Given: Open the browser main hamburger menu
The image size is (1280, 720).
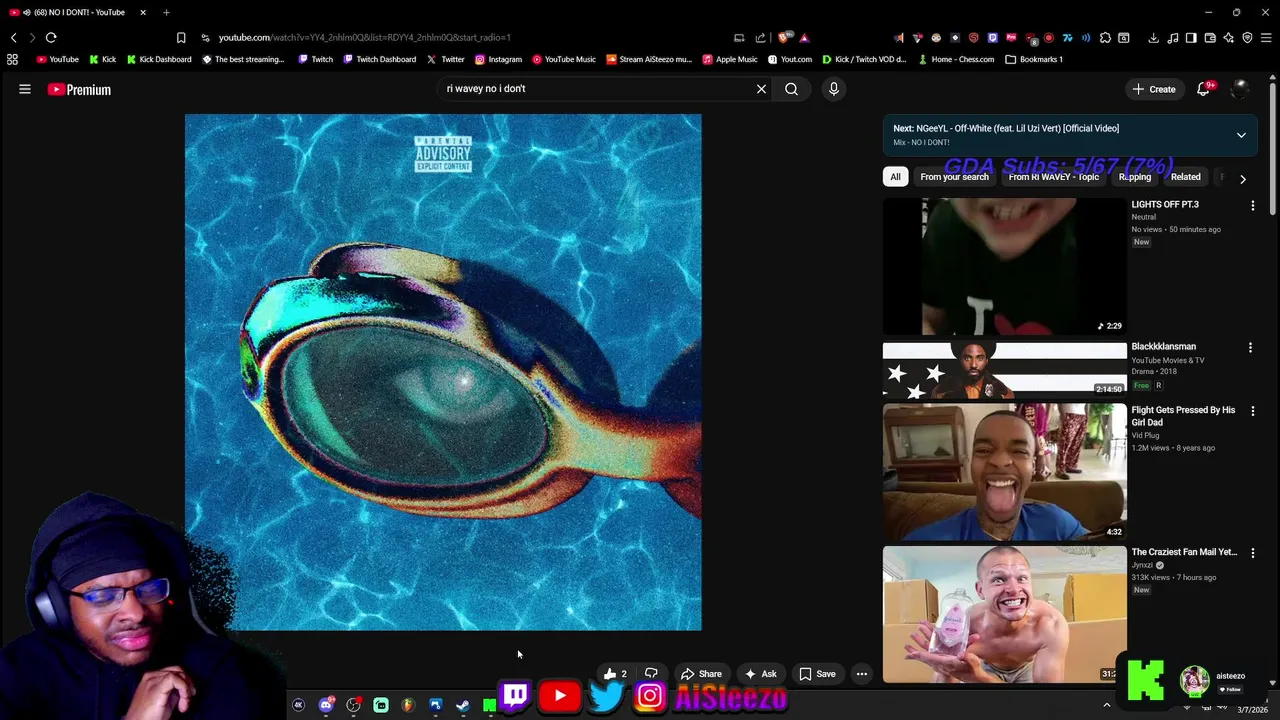Looking at the screenshot, I should 1266,38.
